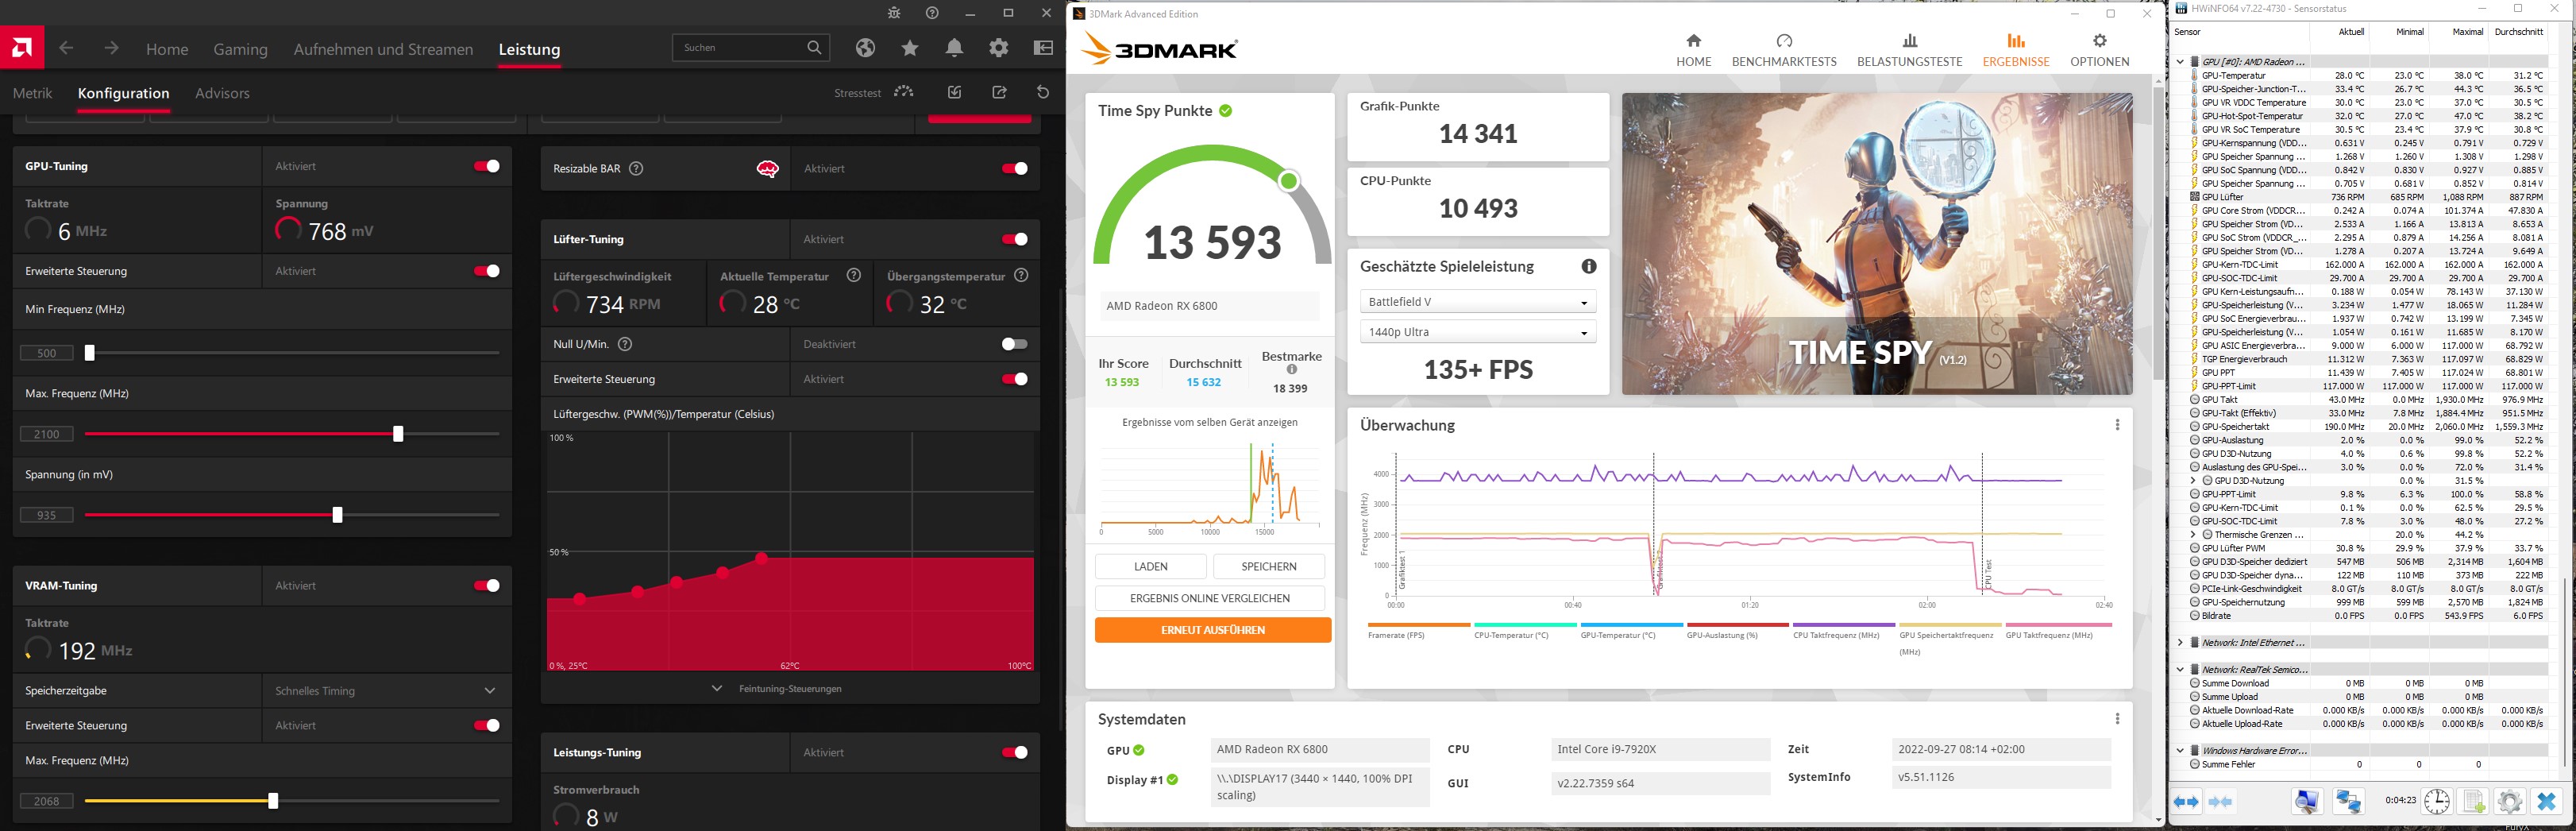Open Aufnehmen und Streamen tab
The width and height of the screenshot is (2576, 831).
coord(383,49)
